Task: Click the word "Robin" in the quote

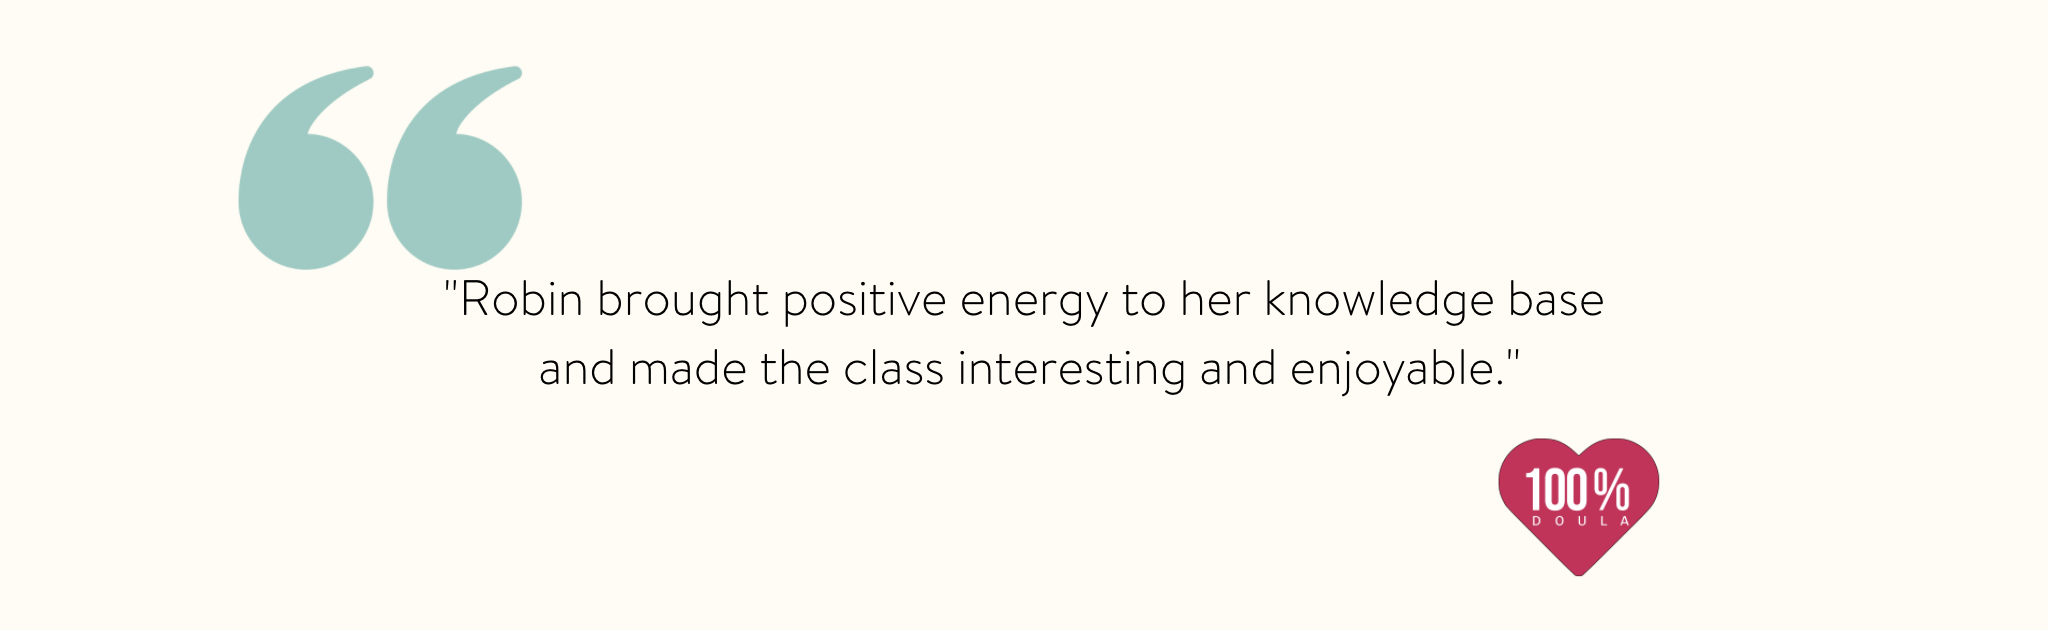Action: coord(521,299)
